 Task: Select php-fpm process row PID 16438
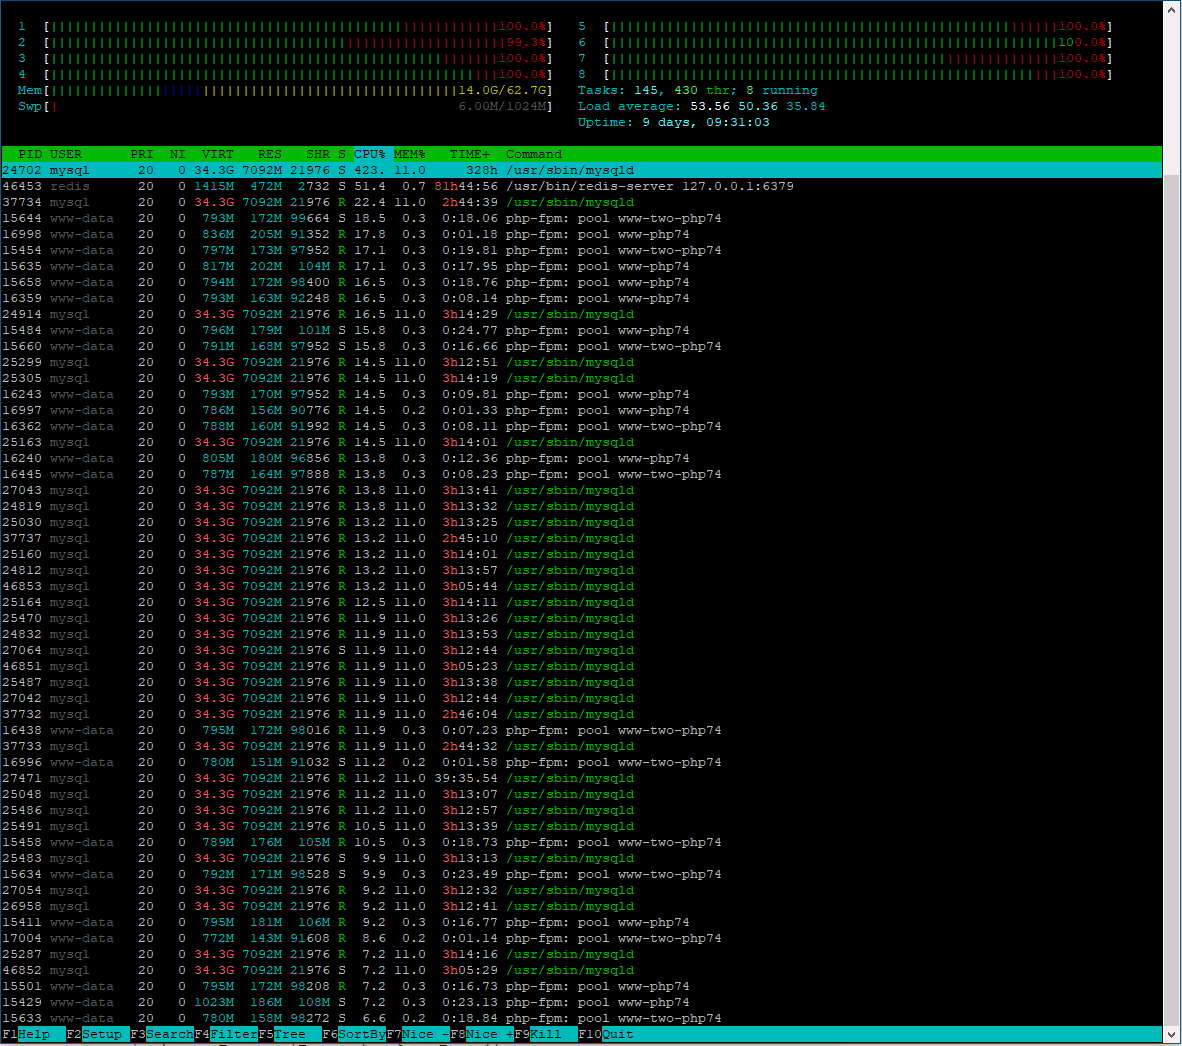pyautogui.click(x=581, y=730)
